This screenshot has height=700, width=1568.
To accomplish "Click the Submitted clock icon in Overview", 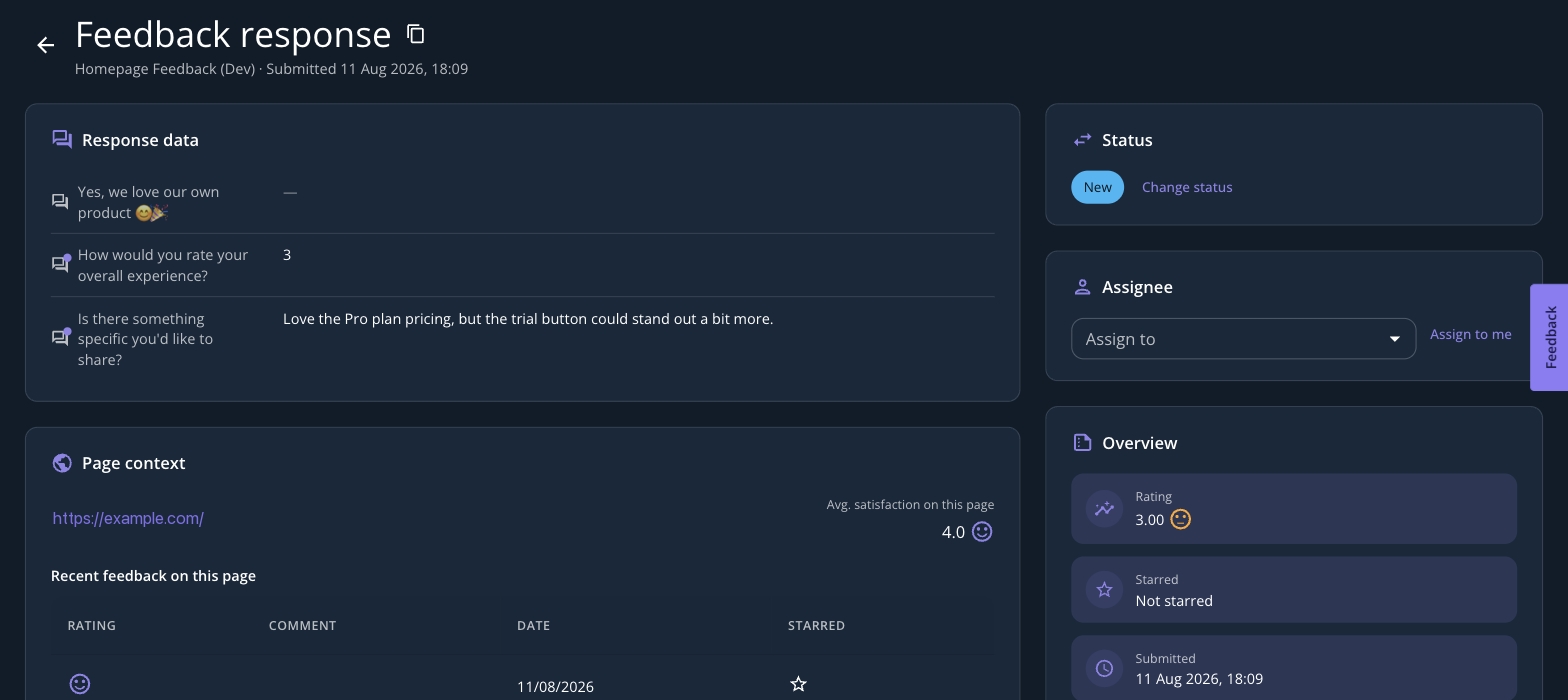I will pos(1104,669).
